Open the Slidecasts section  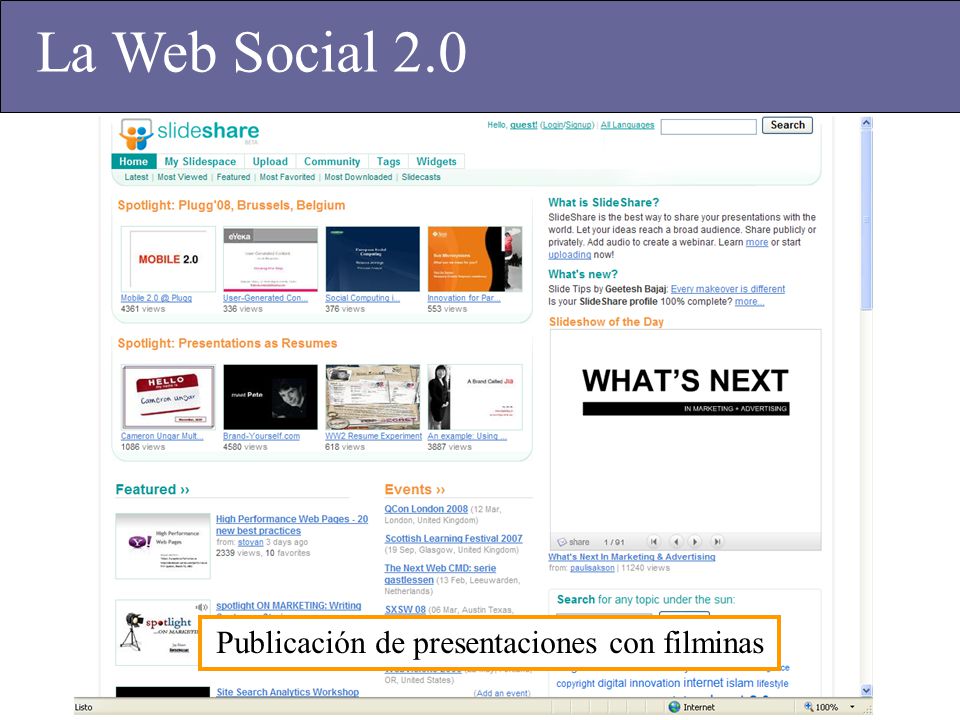coord(421,177)
